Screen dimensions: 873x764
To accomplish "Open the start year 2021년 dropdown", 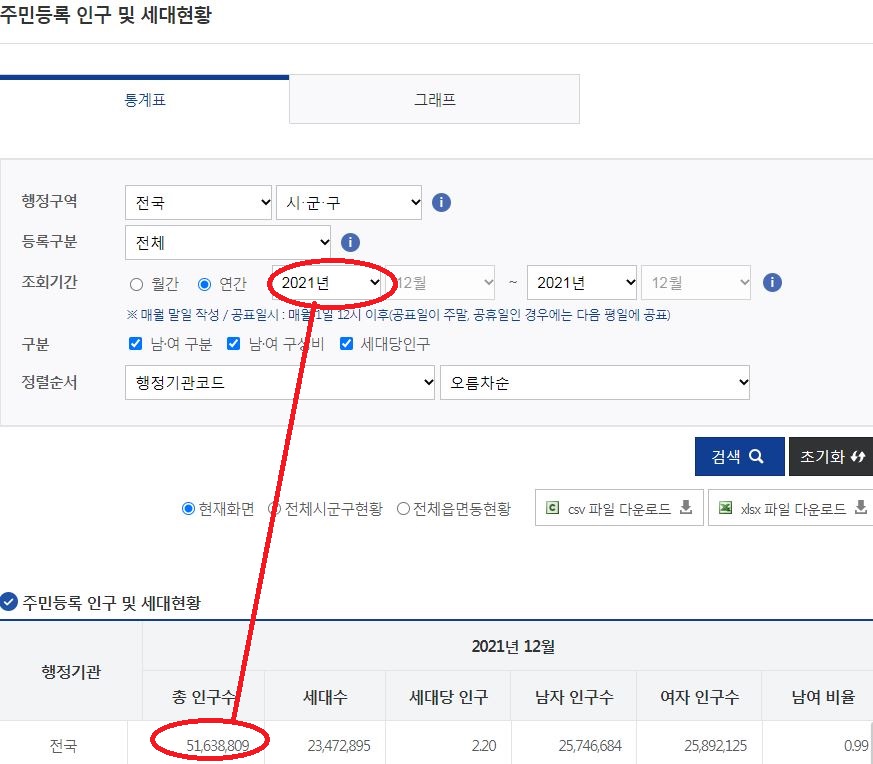I will coord(327,282).
